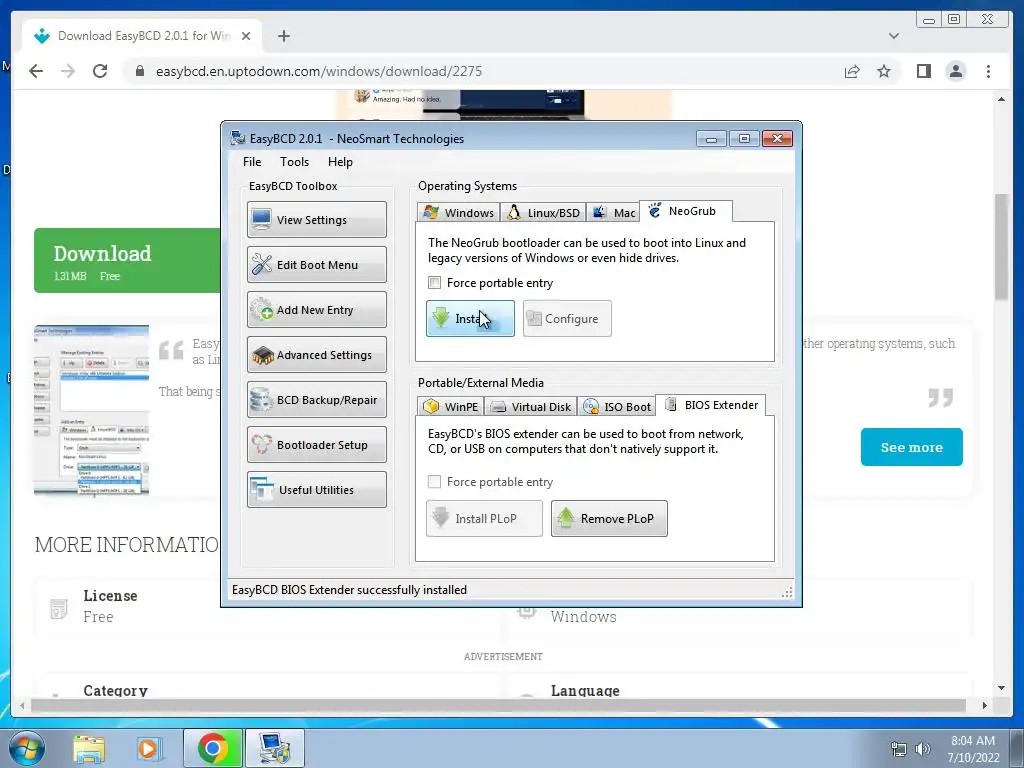Select the NeoGrub tab
Screen dimensions: 1024x768
point(685,211)
